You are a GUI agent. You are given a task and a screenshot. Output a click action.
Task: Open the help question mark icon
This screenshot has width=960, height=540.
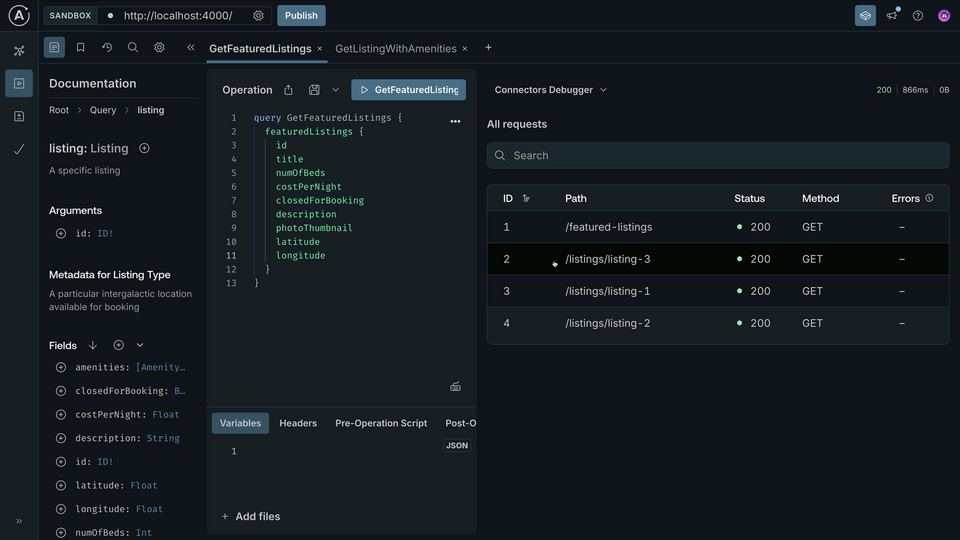pyautogui.click(x=918, y=16)
